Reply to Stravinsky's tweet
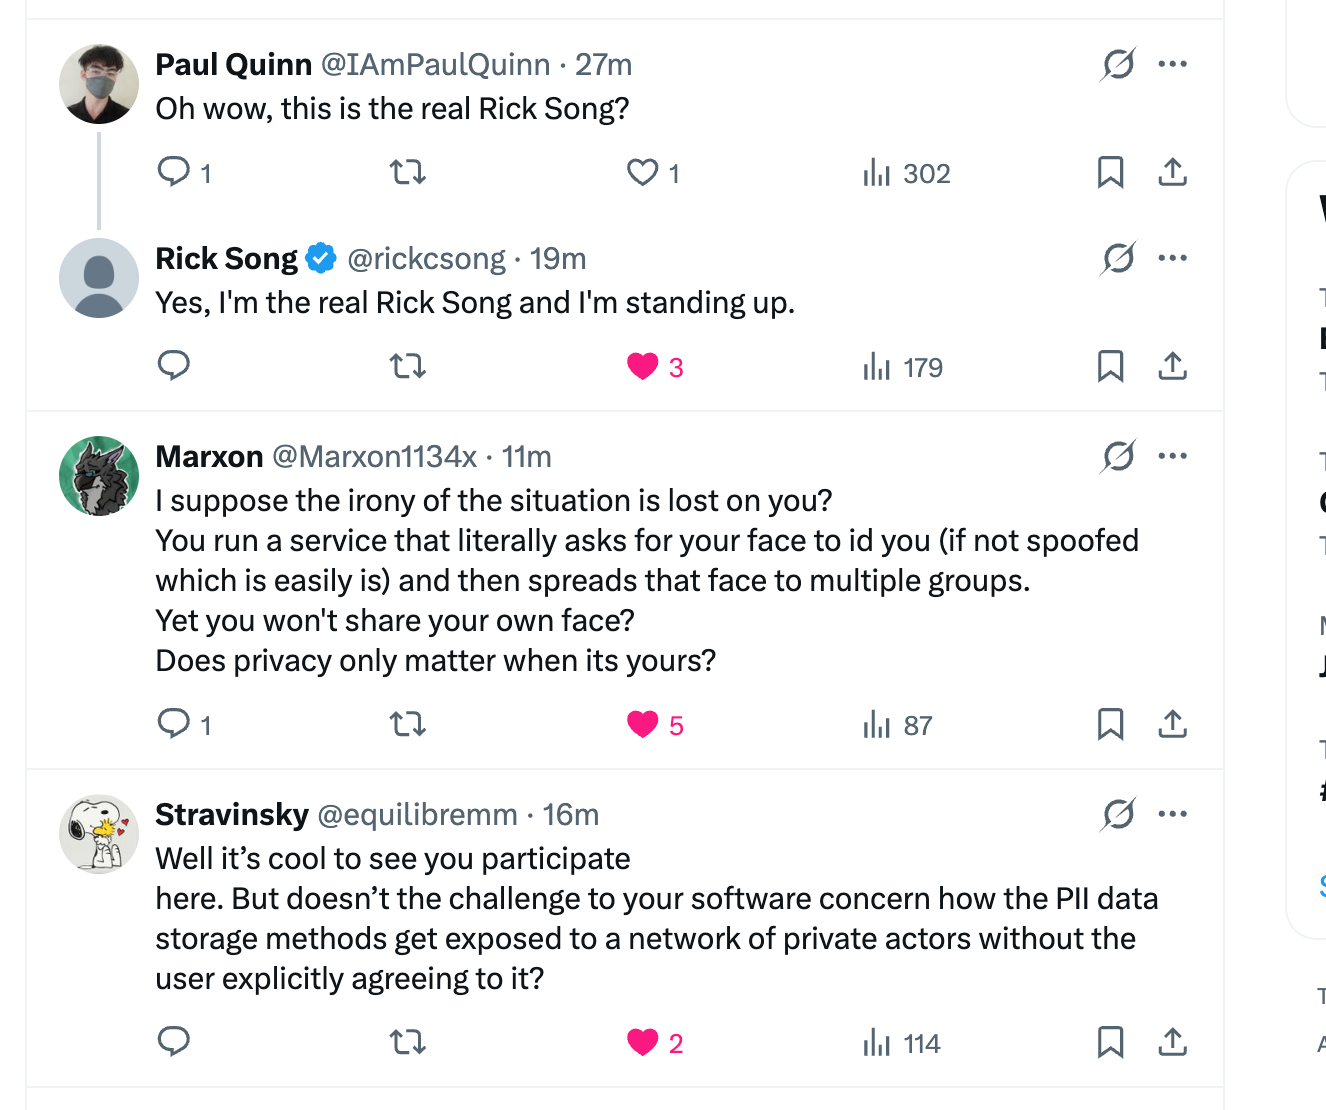 [x=174, y=1042]
